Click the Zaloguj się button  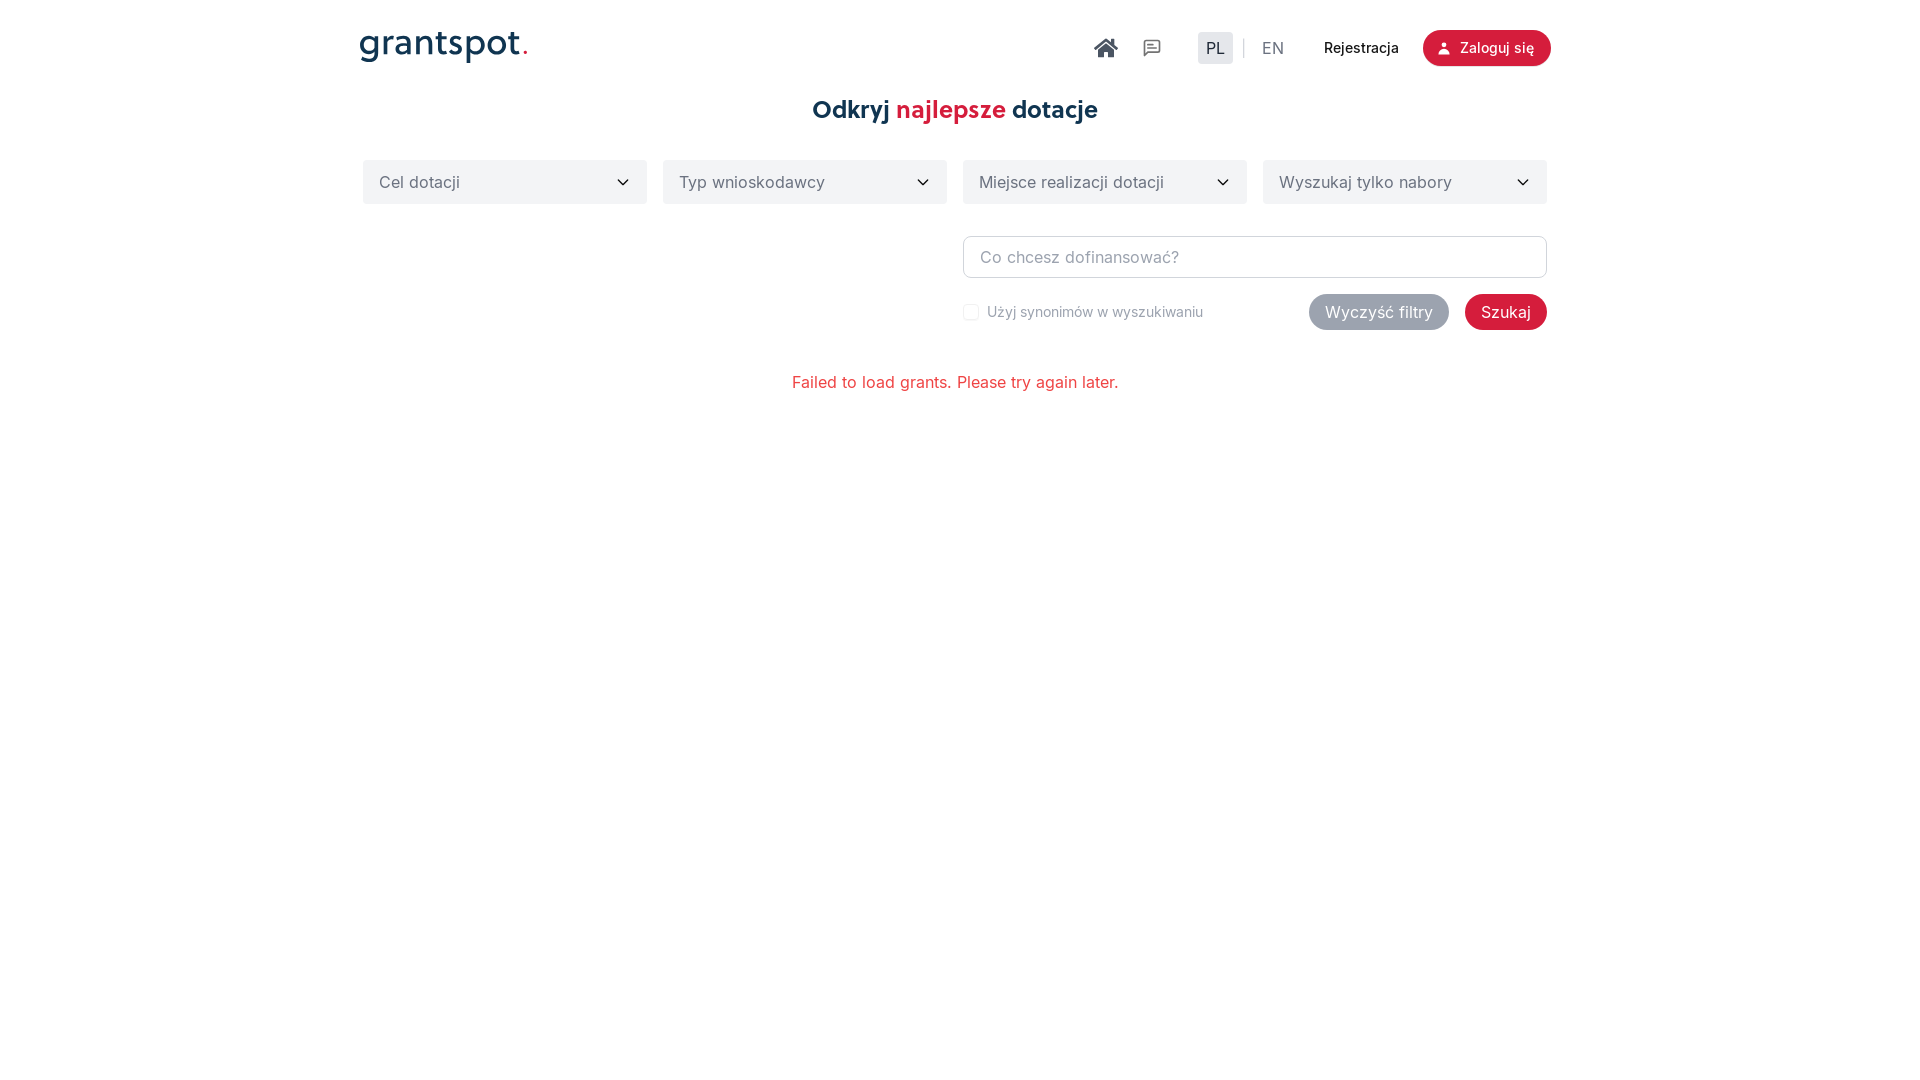coord(1486,48)
